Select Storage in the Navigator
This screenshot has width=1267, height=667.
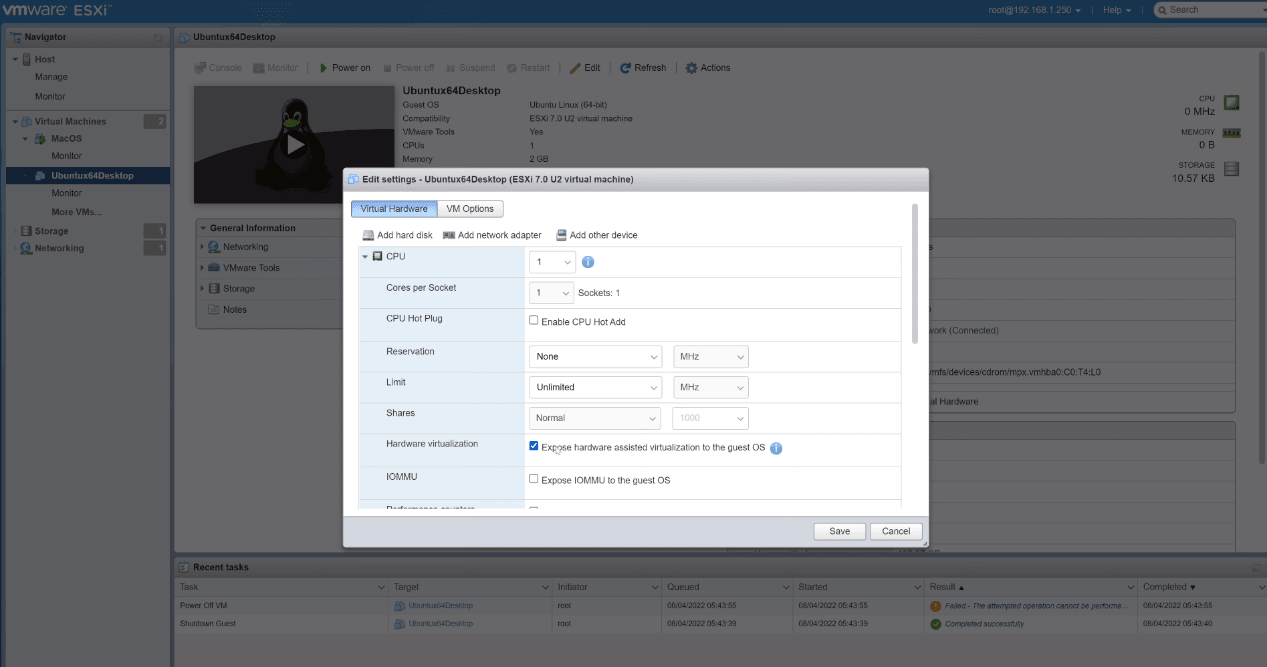(51, 231)
